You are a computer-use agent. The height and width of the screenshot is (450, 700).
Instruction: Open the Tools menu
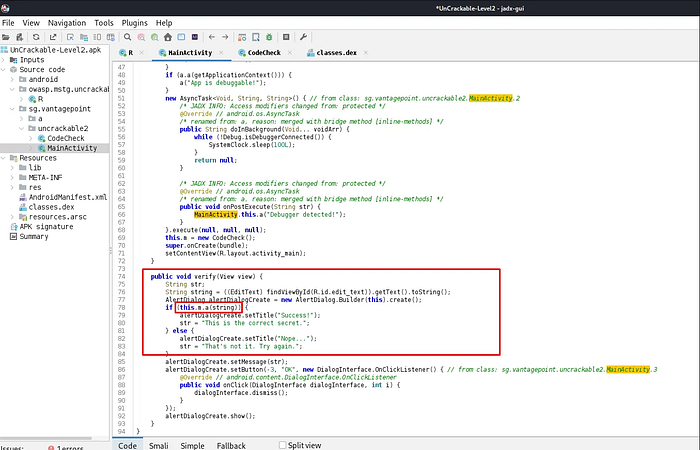pos(104,23)
